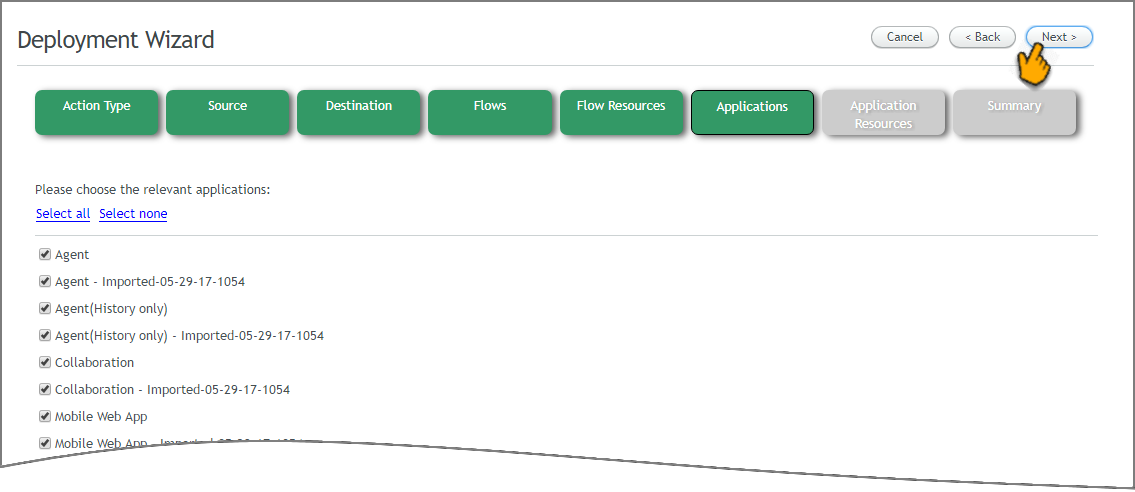Uncheck the Agent checkbox

click(45, 255)
